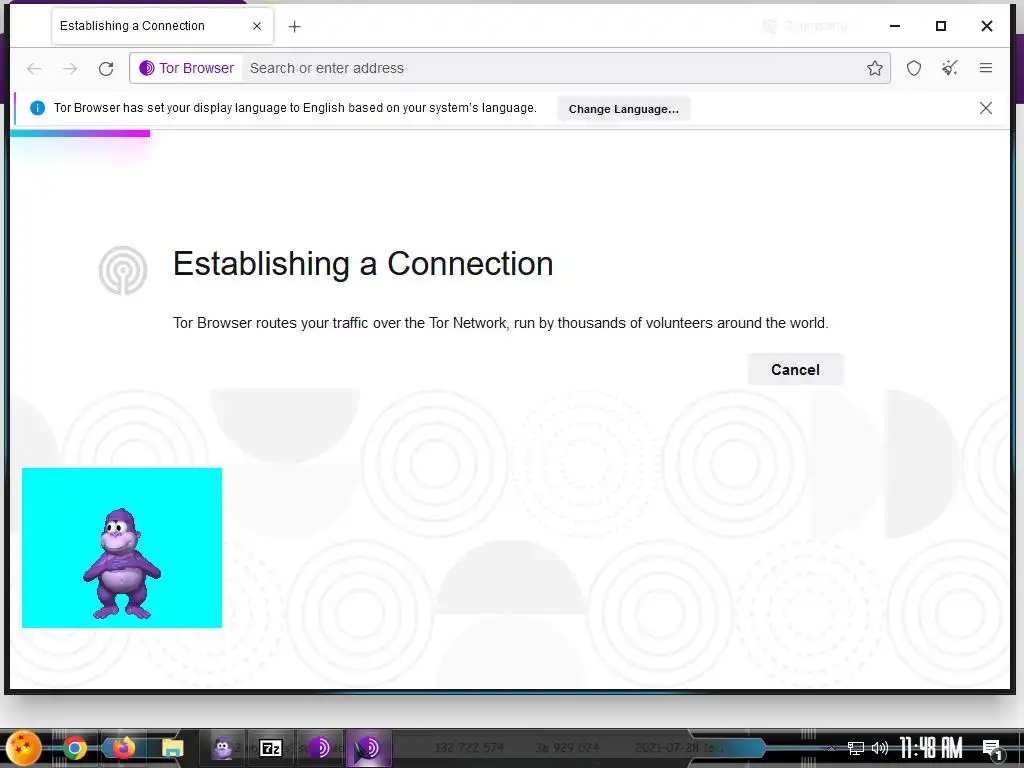Switch to the first Tor Browser taskbar item
This screenshot has width=1024, height=768.
click(319, 748)
